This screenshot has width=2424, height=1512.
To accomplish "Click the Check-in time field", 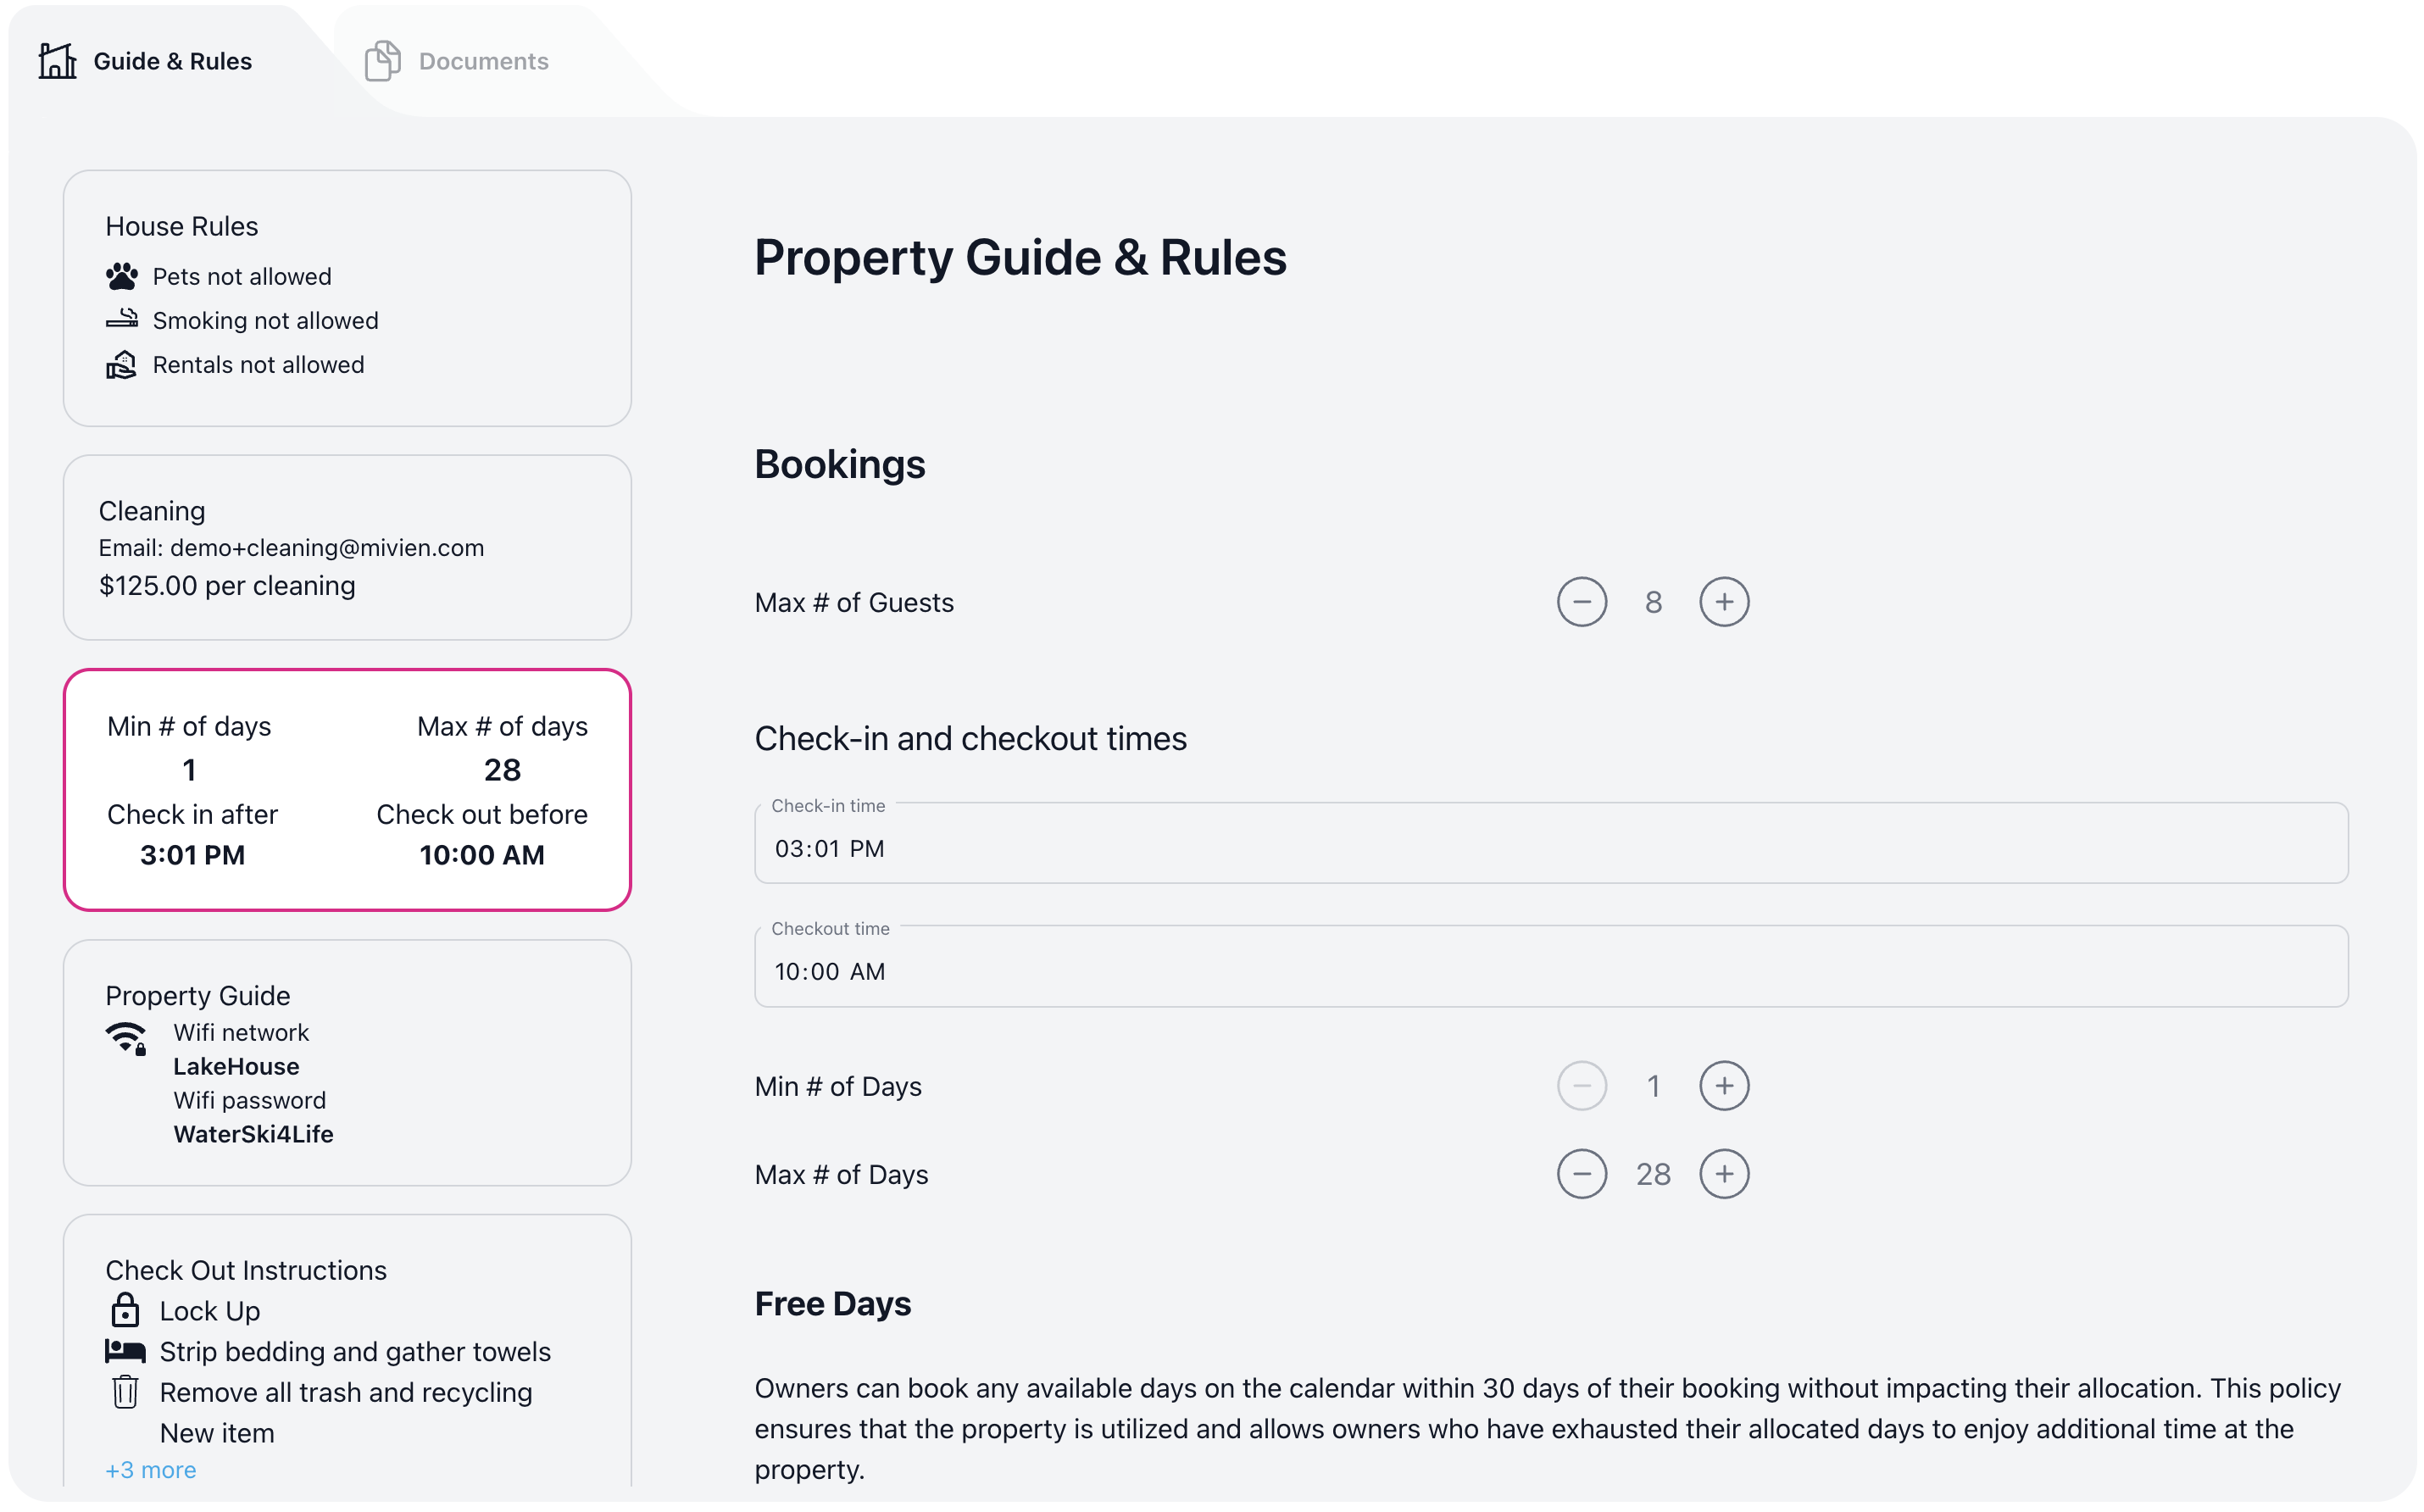I will click(1550, 848).
